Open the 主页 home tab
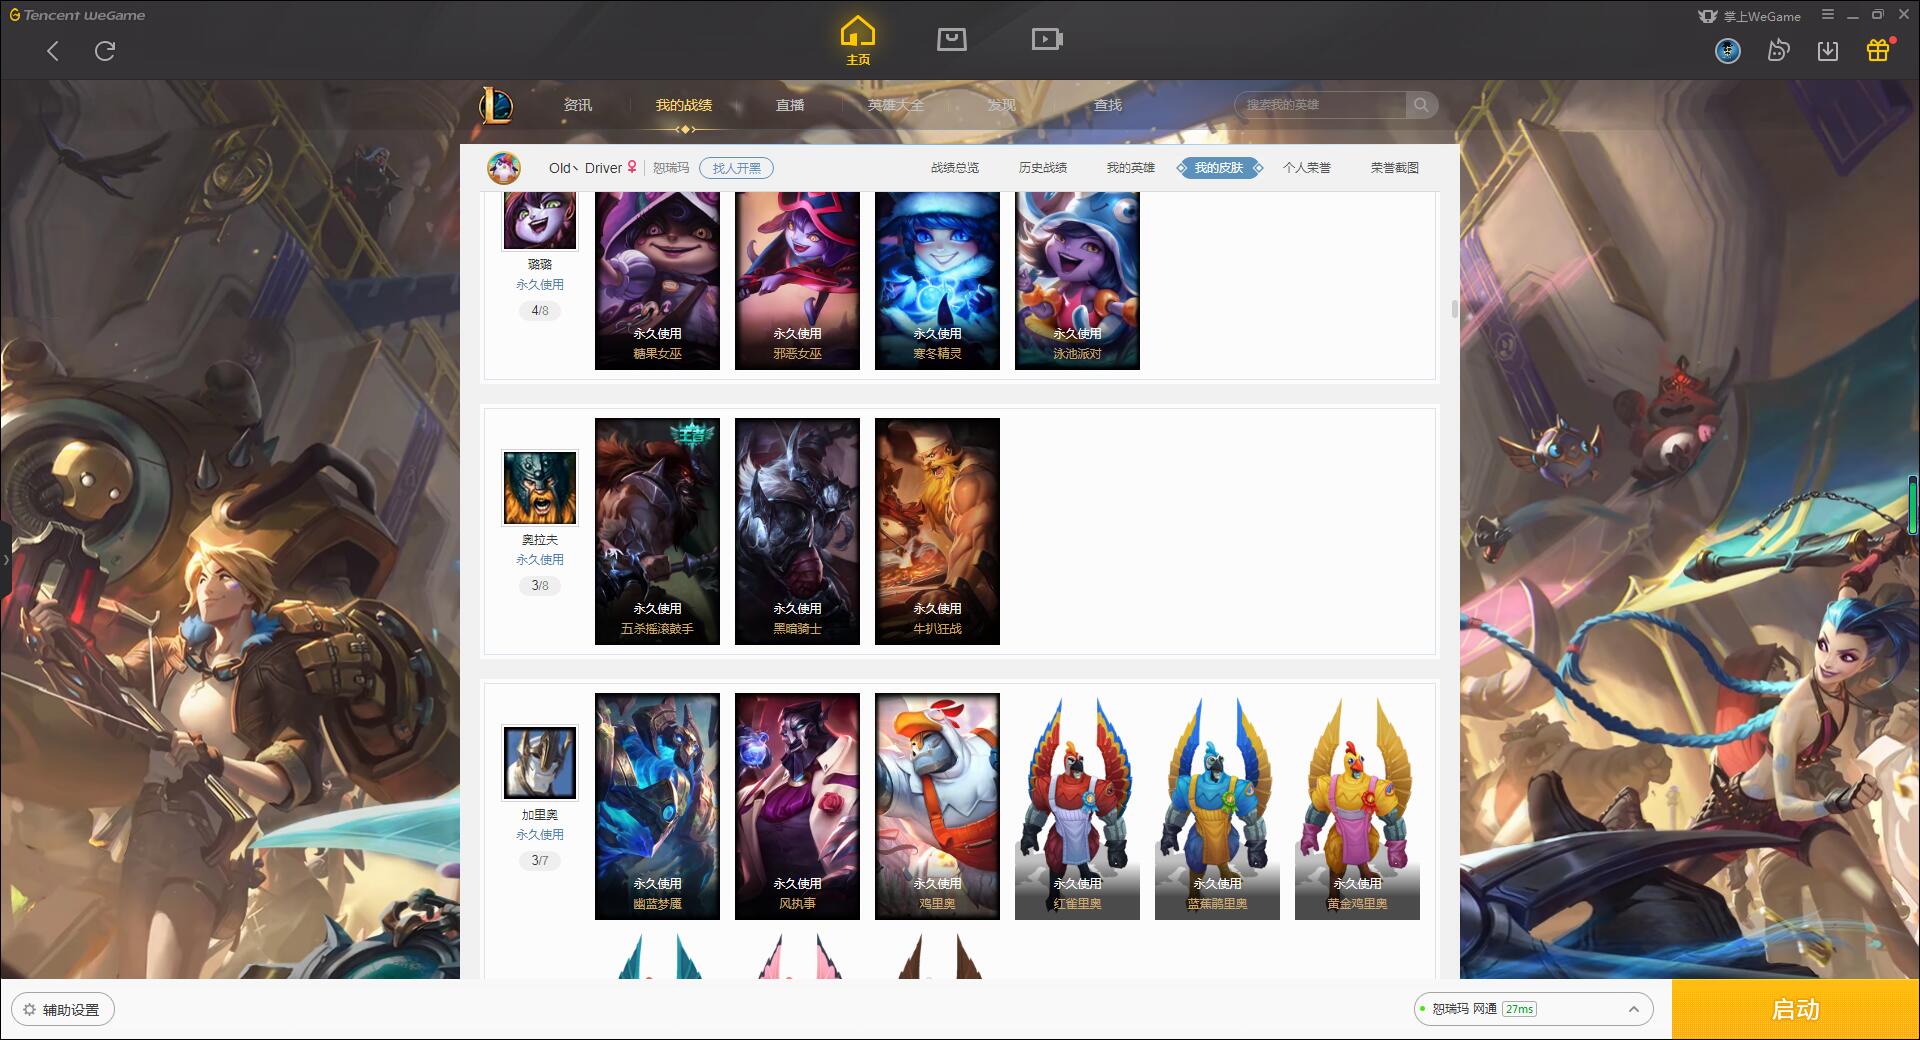 858,41
